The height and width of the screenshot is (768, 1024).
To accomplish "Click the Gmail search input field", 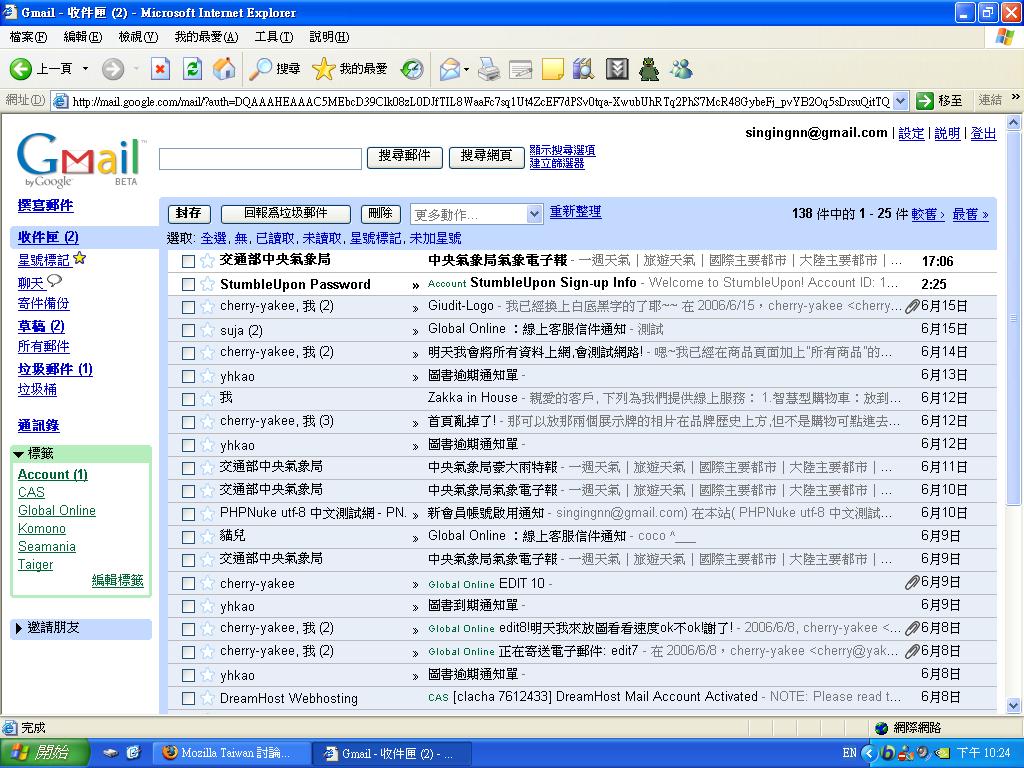I will tap(260, 158).
